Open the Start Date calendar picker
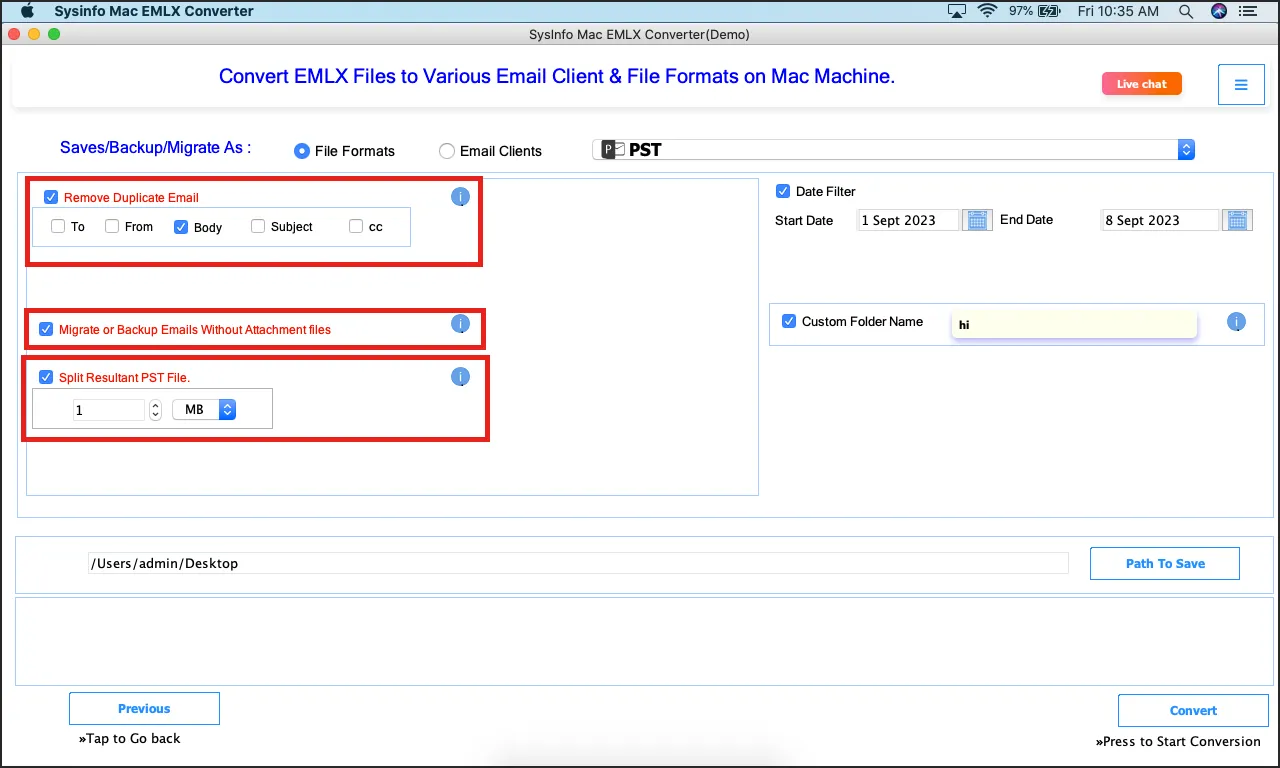The height and width of the screenshot is (768, 1280). (x=977, y=220)
